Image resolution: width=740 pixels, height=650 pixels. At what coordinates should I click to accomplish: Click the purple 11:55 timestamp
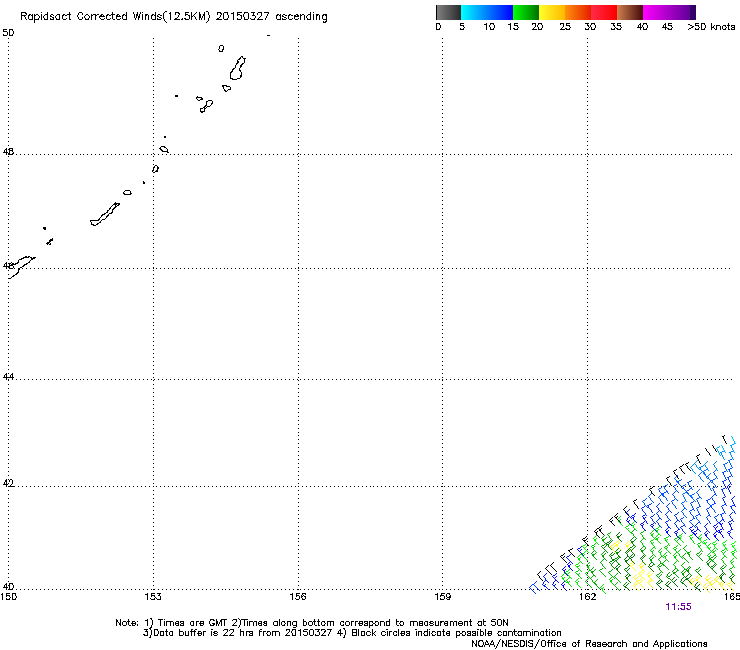[x=678, y=607]
